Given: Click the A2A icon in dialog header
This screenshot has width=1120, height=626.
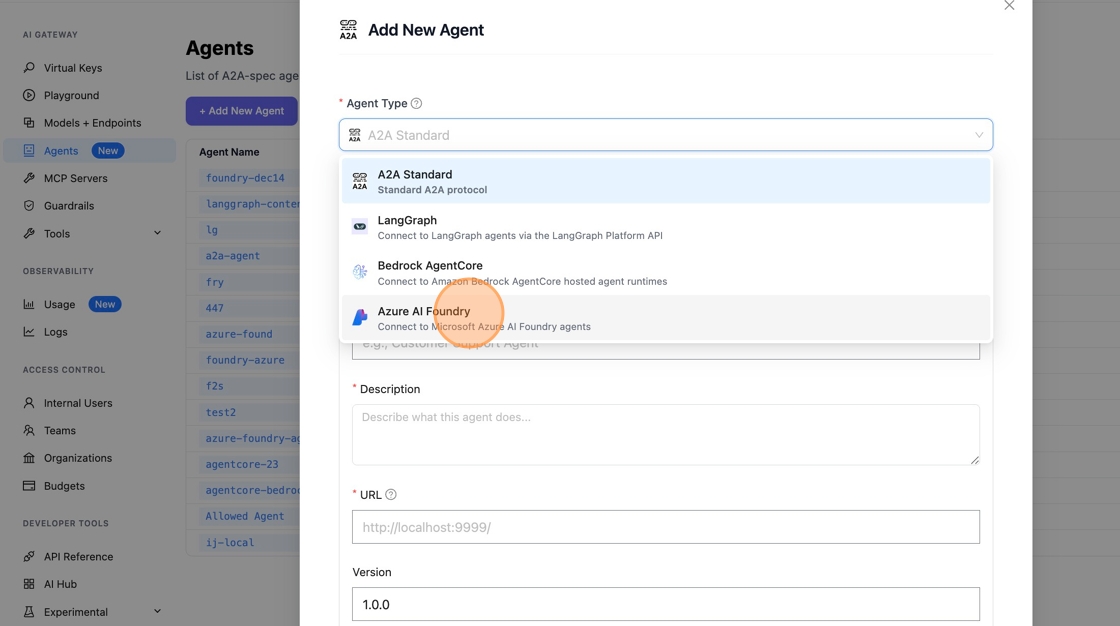Looking at the screenshot, I should coord(348,30).
